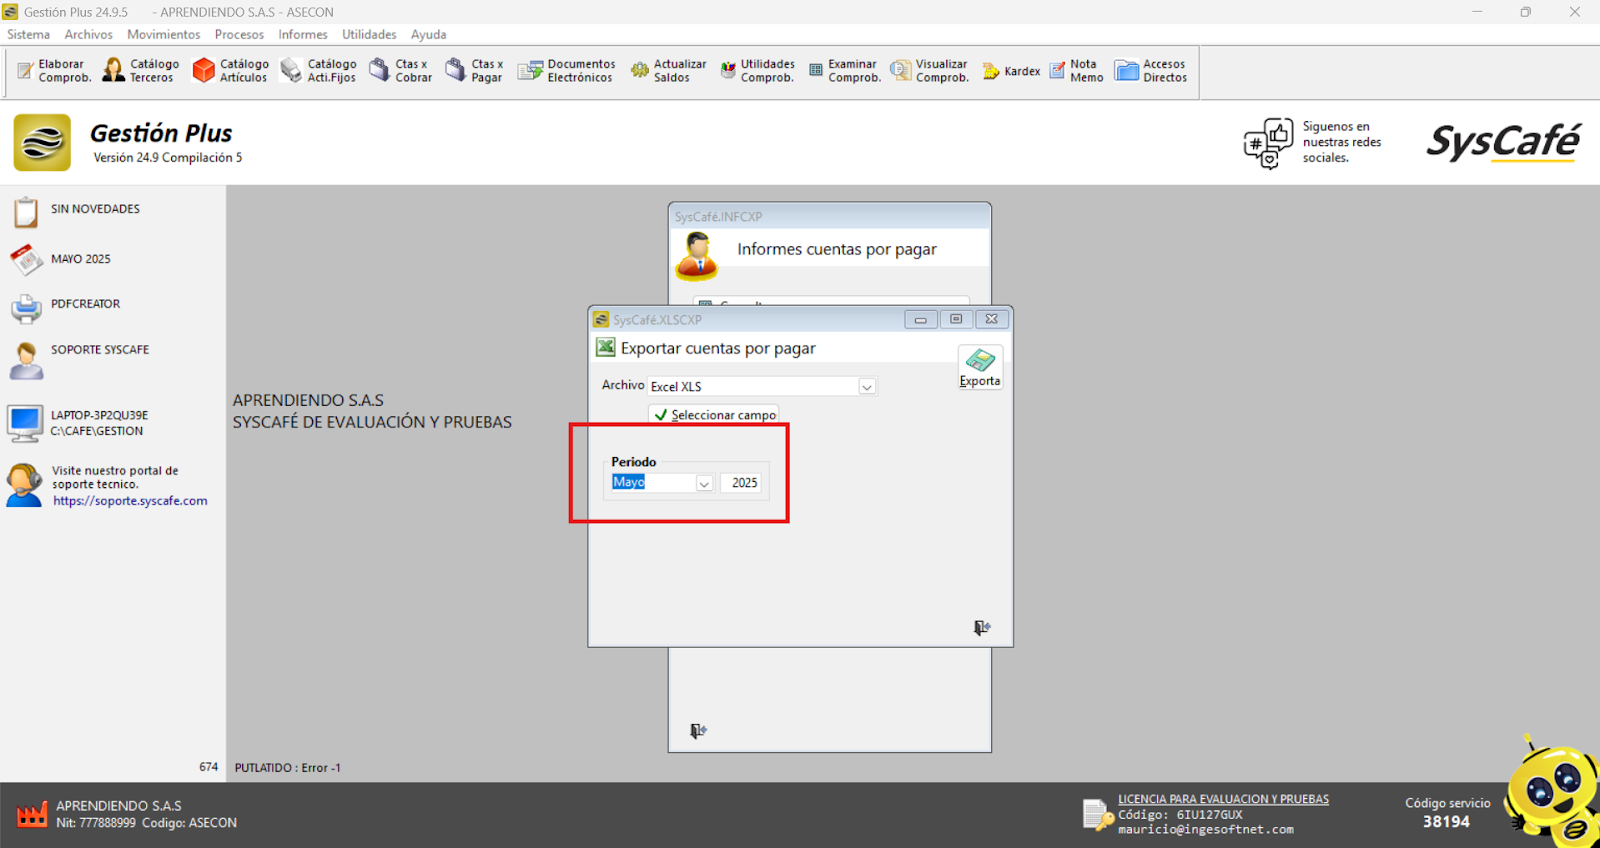Viewport: 1600px width, 848px height.
Task: Open the Movimientos menu
Action: [163, 34]
